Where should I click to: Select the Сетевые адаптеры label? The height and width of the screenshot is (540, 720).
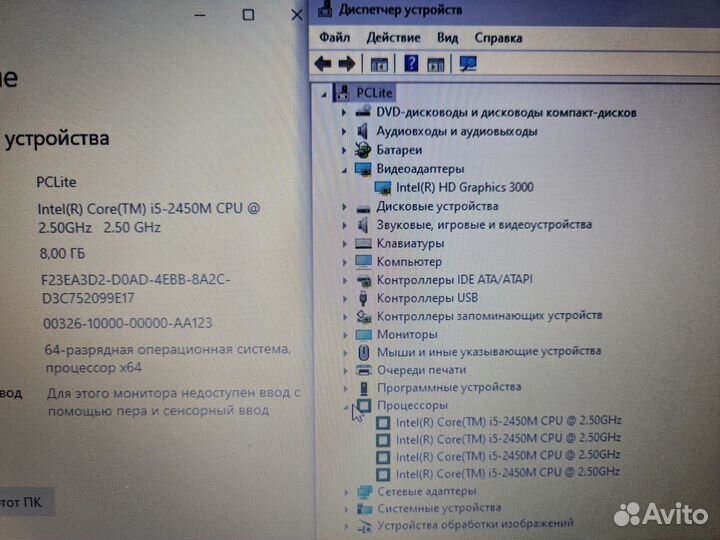pos(427,491)
